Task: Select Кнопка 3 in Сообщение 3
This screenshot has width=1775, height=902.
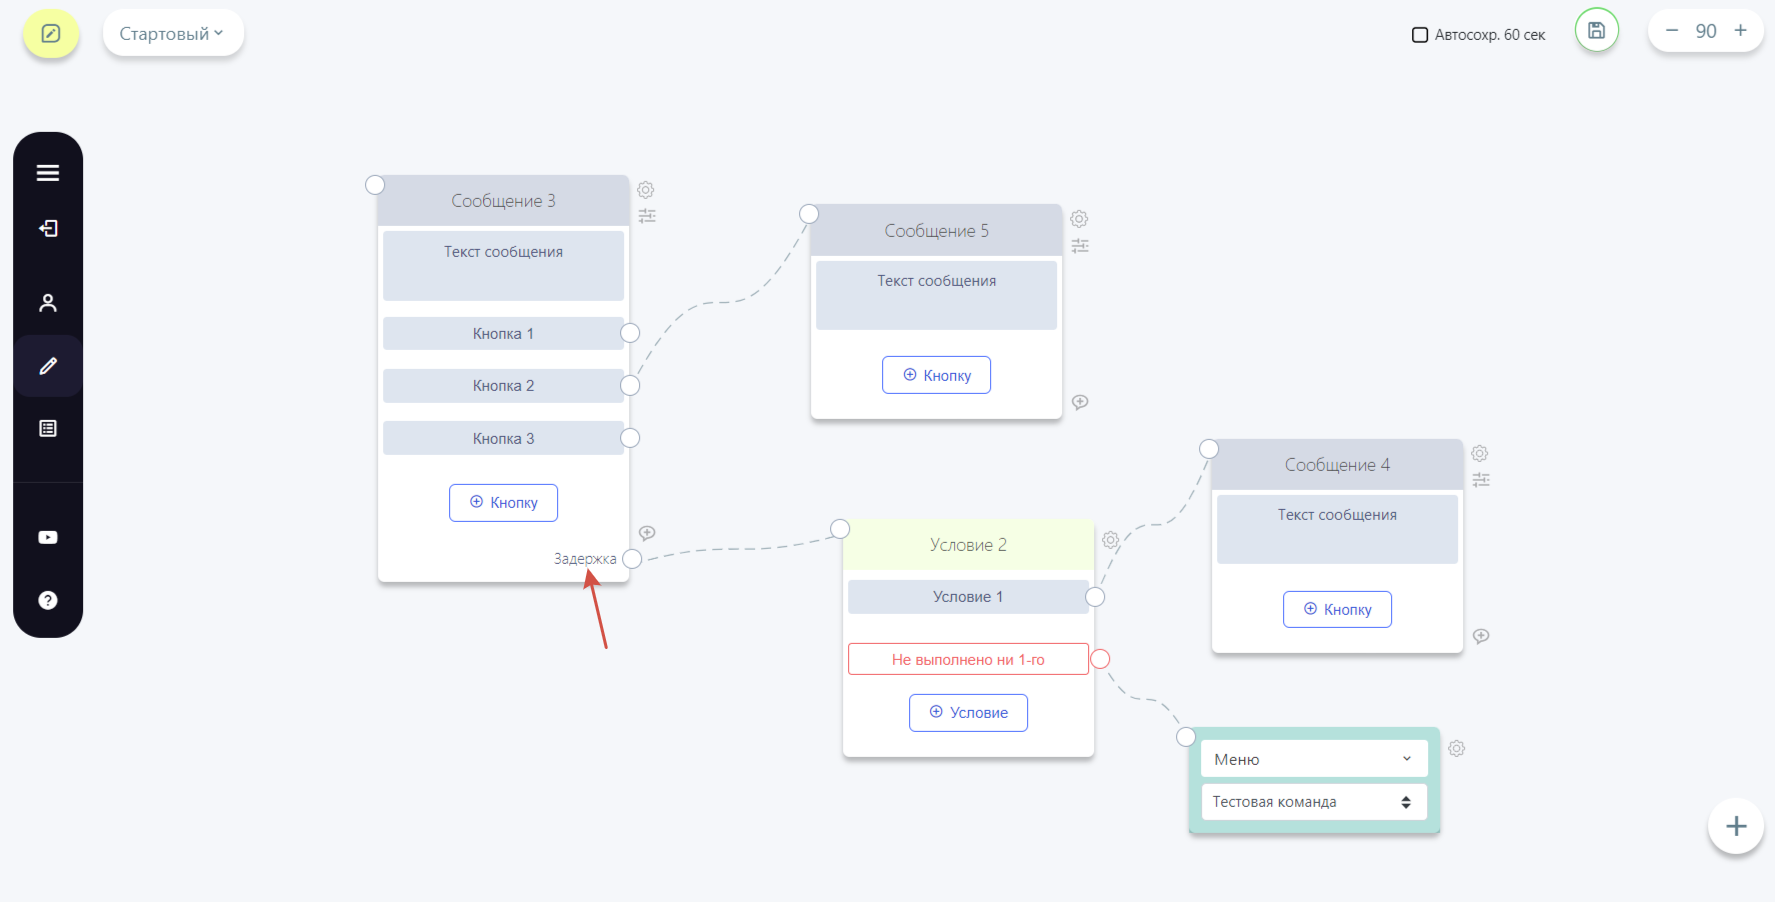Action: pos(503,438)
